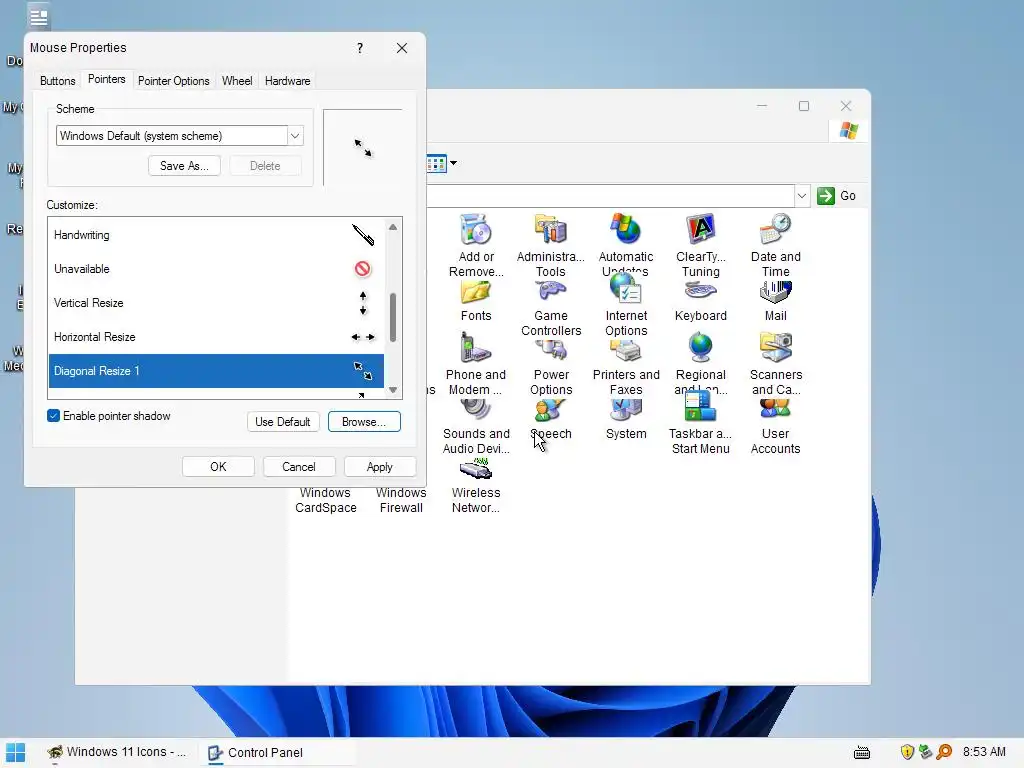Open the Fonts folder icon
The image size is (1024, 768).
(475, 292)
